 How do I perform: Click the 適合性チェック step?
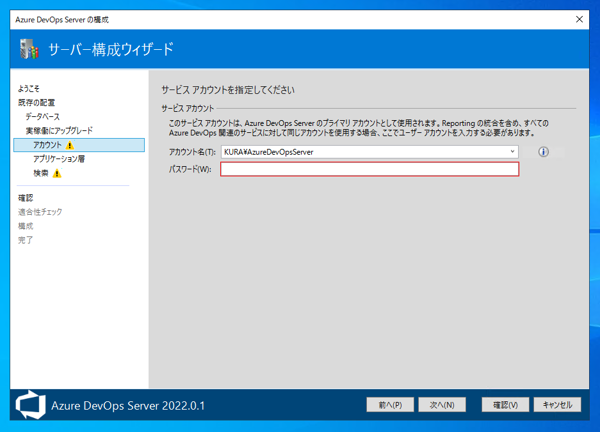pos(40,212)
